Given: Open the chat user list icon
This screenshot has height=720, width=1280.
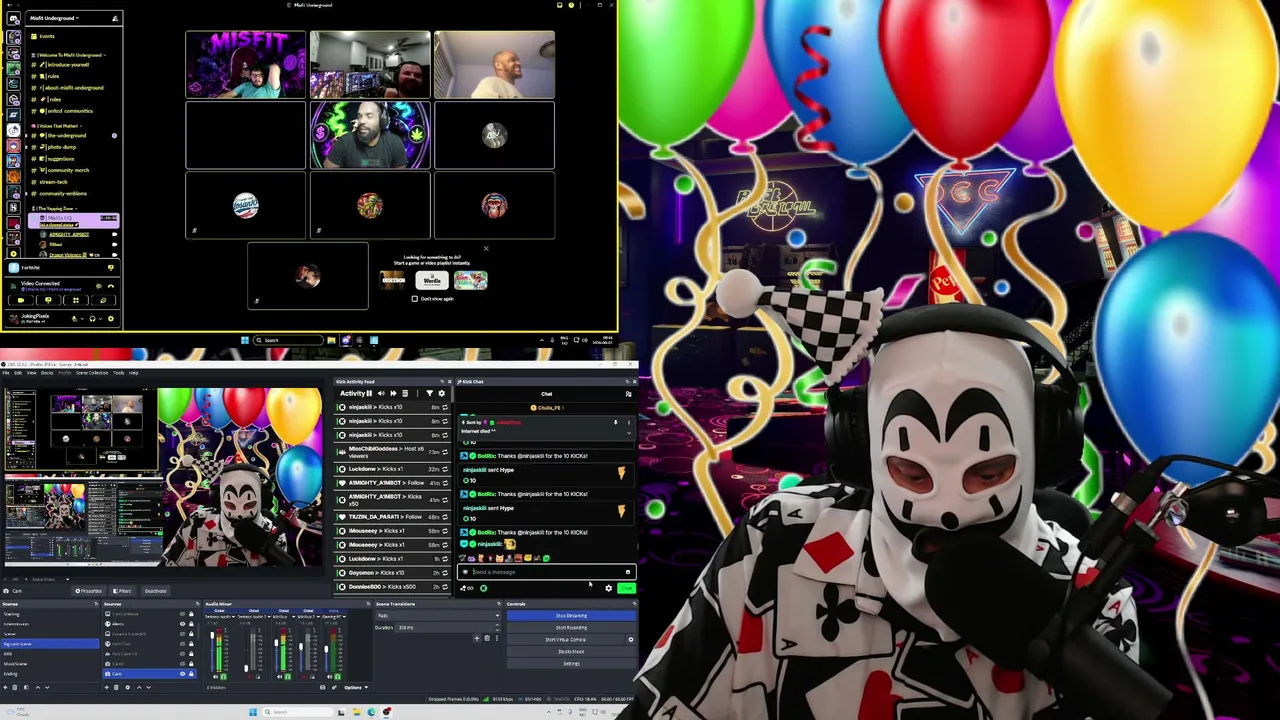Looking at the screenshot, I should coord(628,394).
